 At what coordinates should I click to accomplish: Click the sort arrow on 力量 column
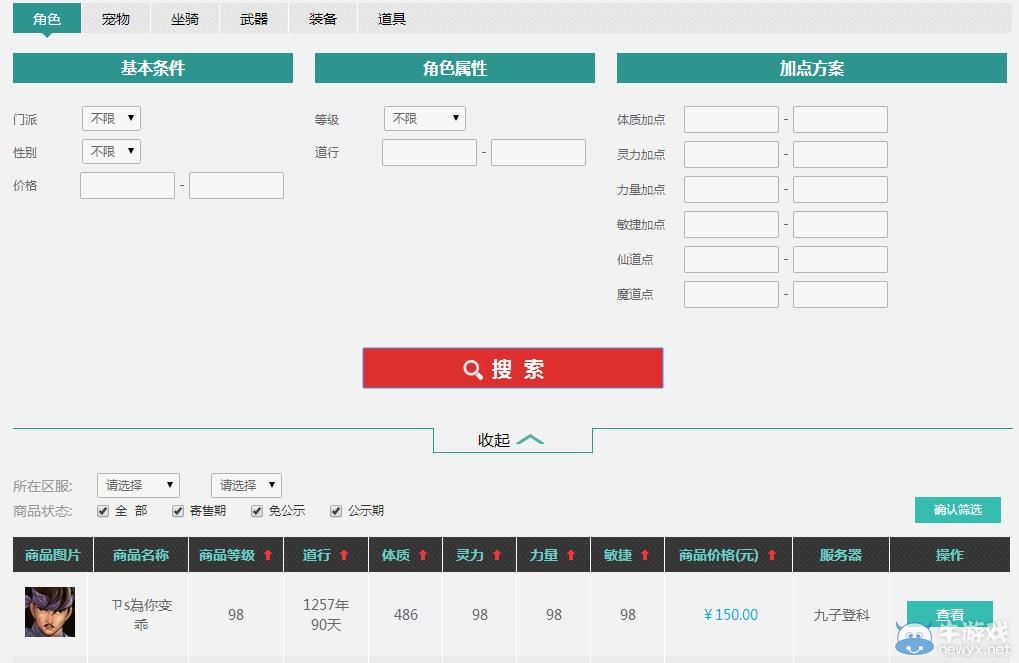(x=572, y=553)
